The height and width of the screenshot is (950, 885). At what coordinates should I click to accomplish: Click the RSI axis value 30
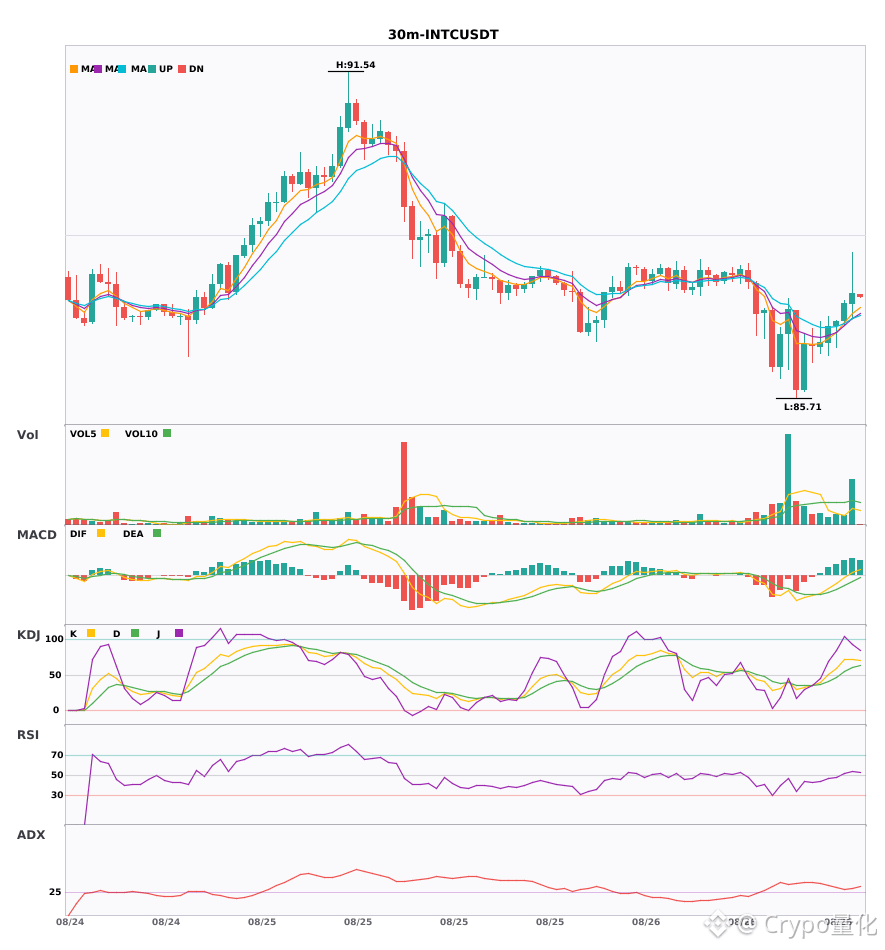tap(57, 795)
